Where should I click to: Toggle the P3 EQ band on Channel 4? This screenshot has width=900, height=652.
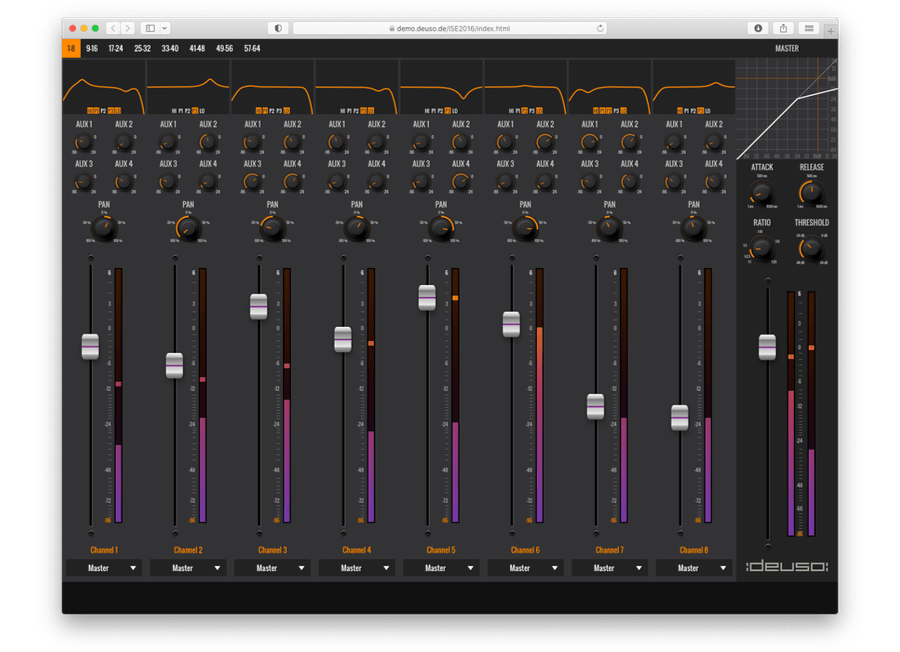tap(363, 111)
